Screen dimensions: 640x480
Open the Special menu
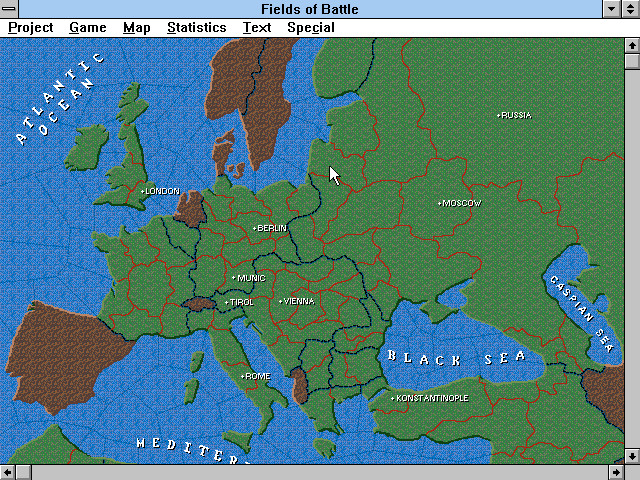pyautogui.click(x=311, y=28)
